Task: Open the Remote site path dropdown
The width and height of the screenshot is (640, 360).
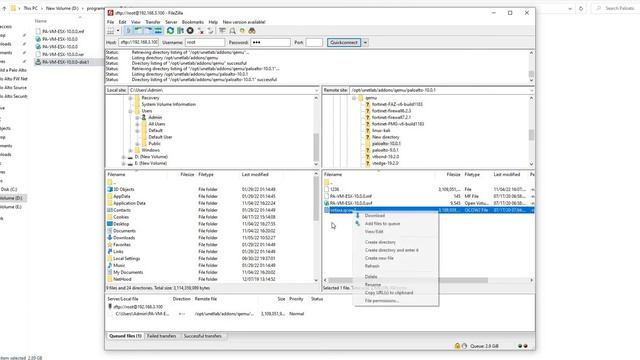Action: [x=531, y=90]
